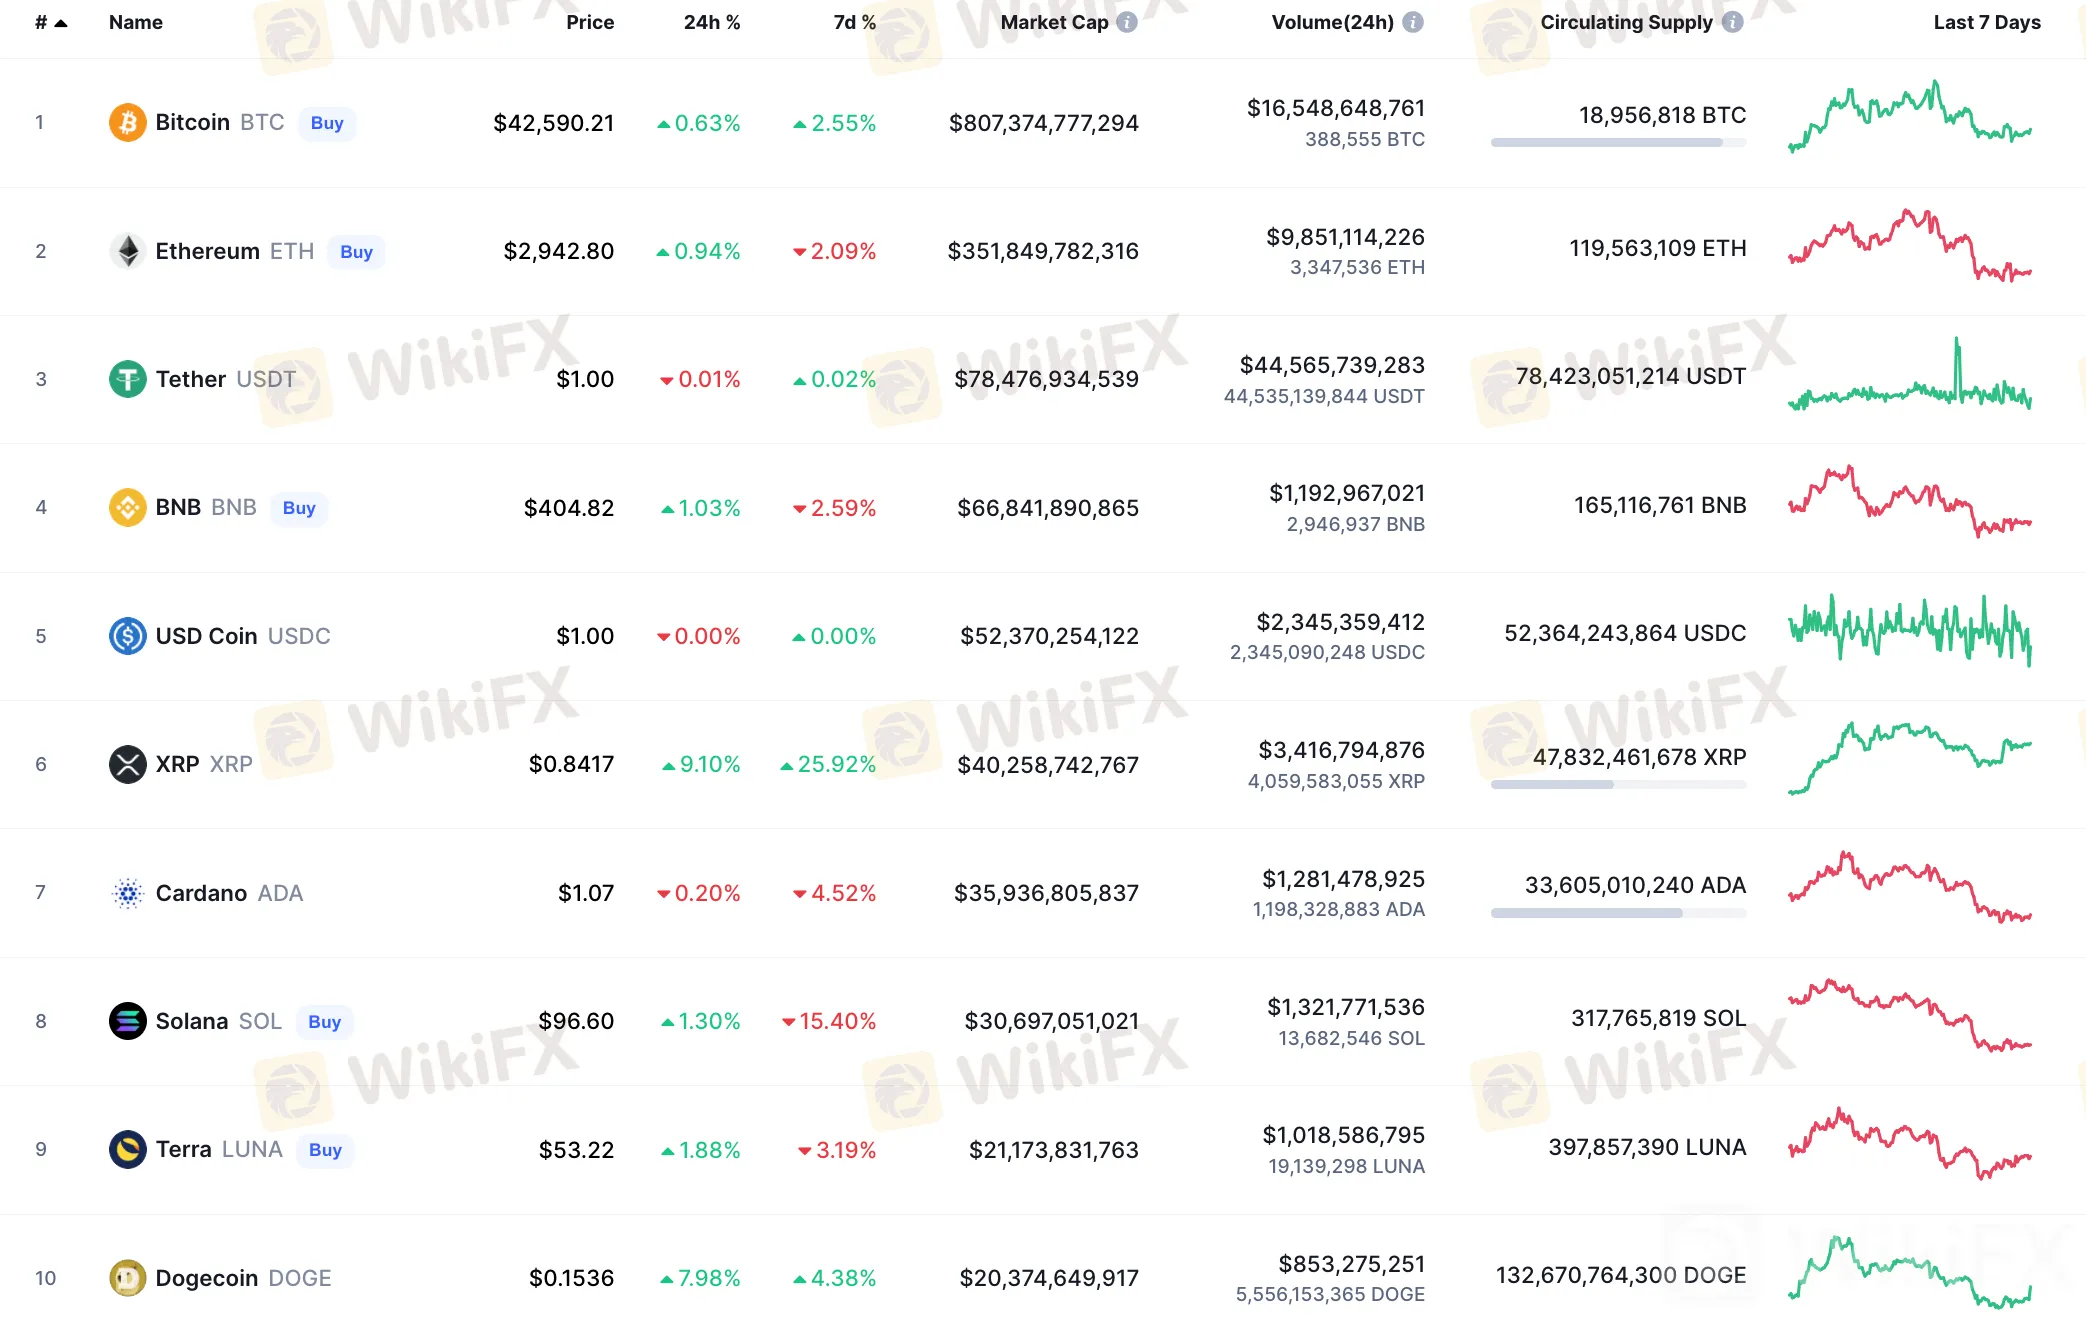Sort table by Price column header
This screenshot has height=1336, width=2086.
(x=589, y=22)
